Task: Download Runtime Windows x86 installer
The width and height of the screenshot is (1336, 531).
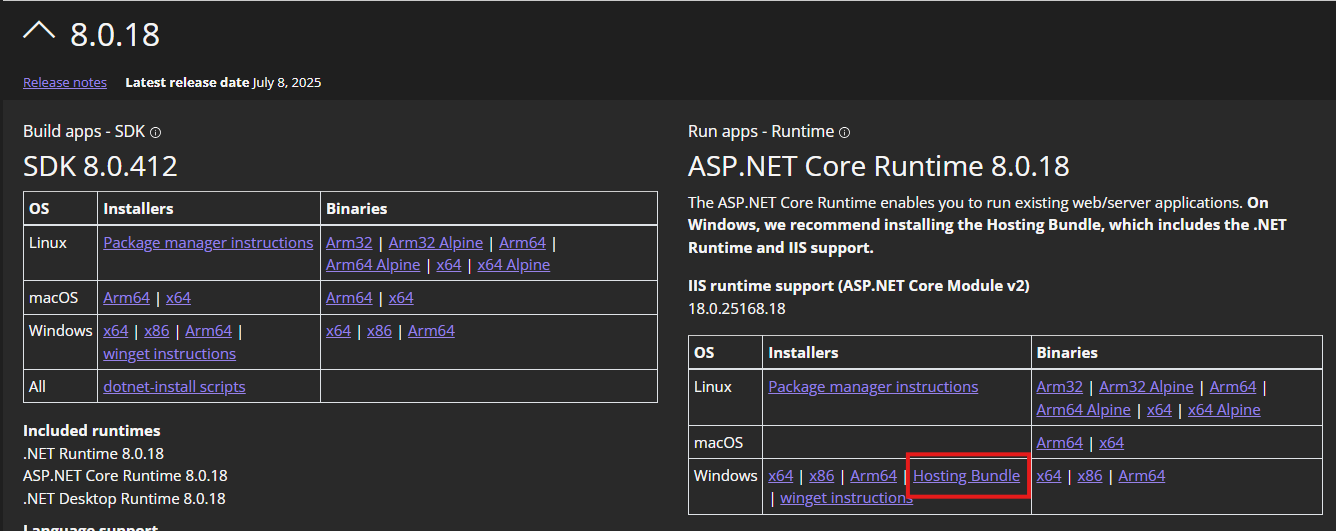Action: point(822,475)
